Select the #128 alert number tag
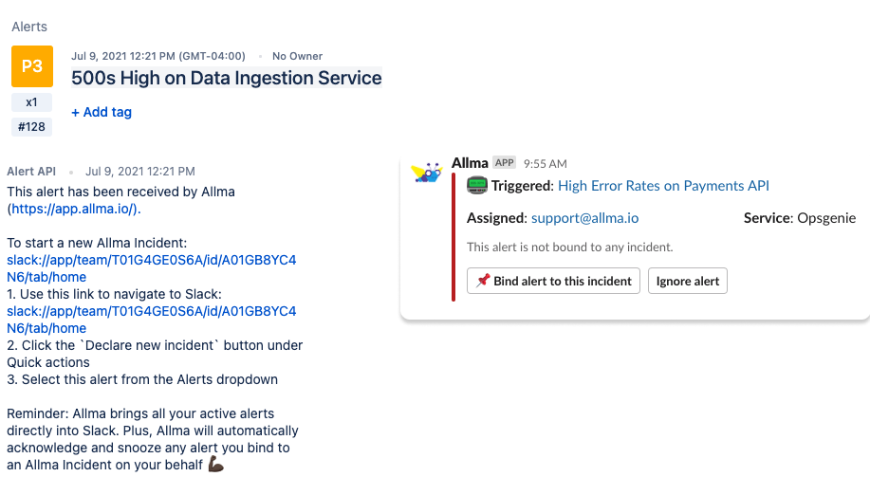The image size is (870, 495). click(32, 126)
